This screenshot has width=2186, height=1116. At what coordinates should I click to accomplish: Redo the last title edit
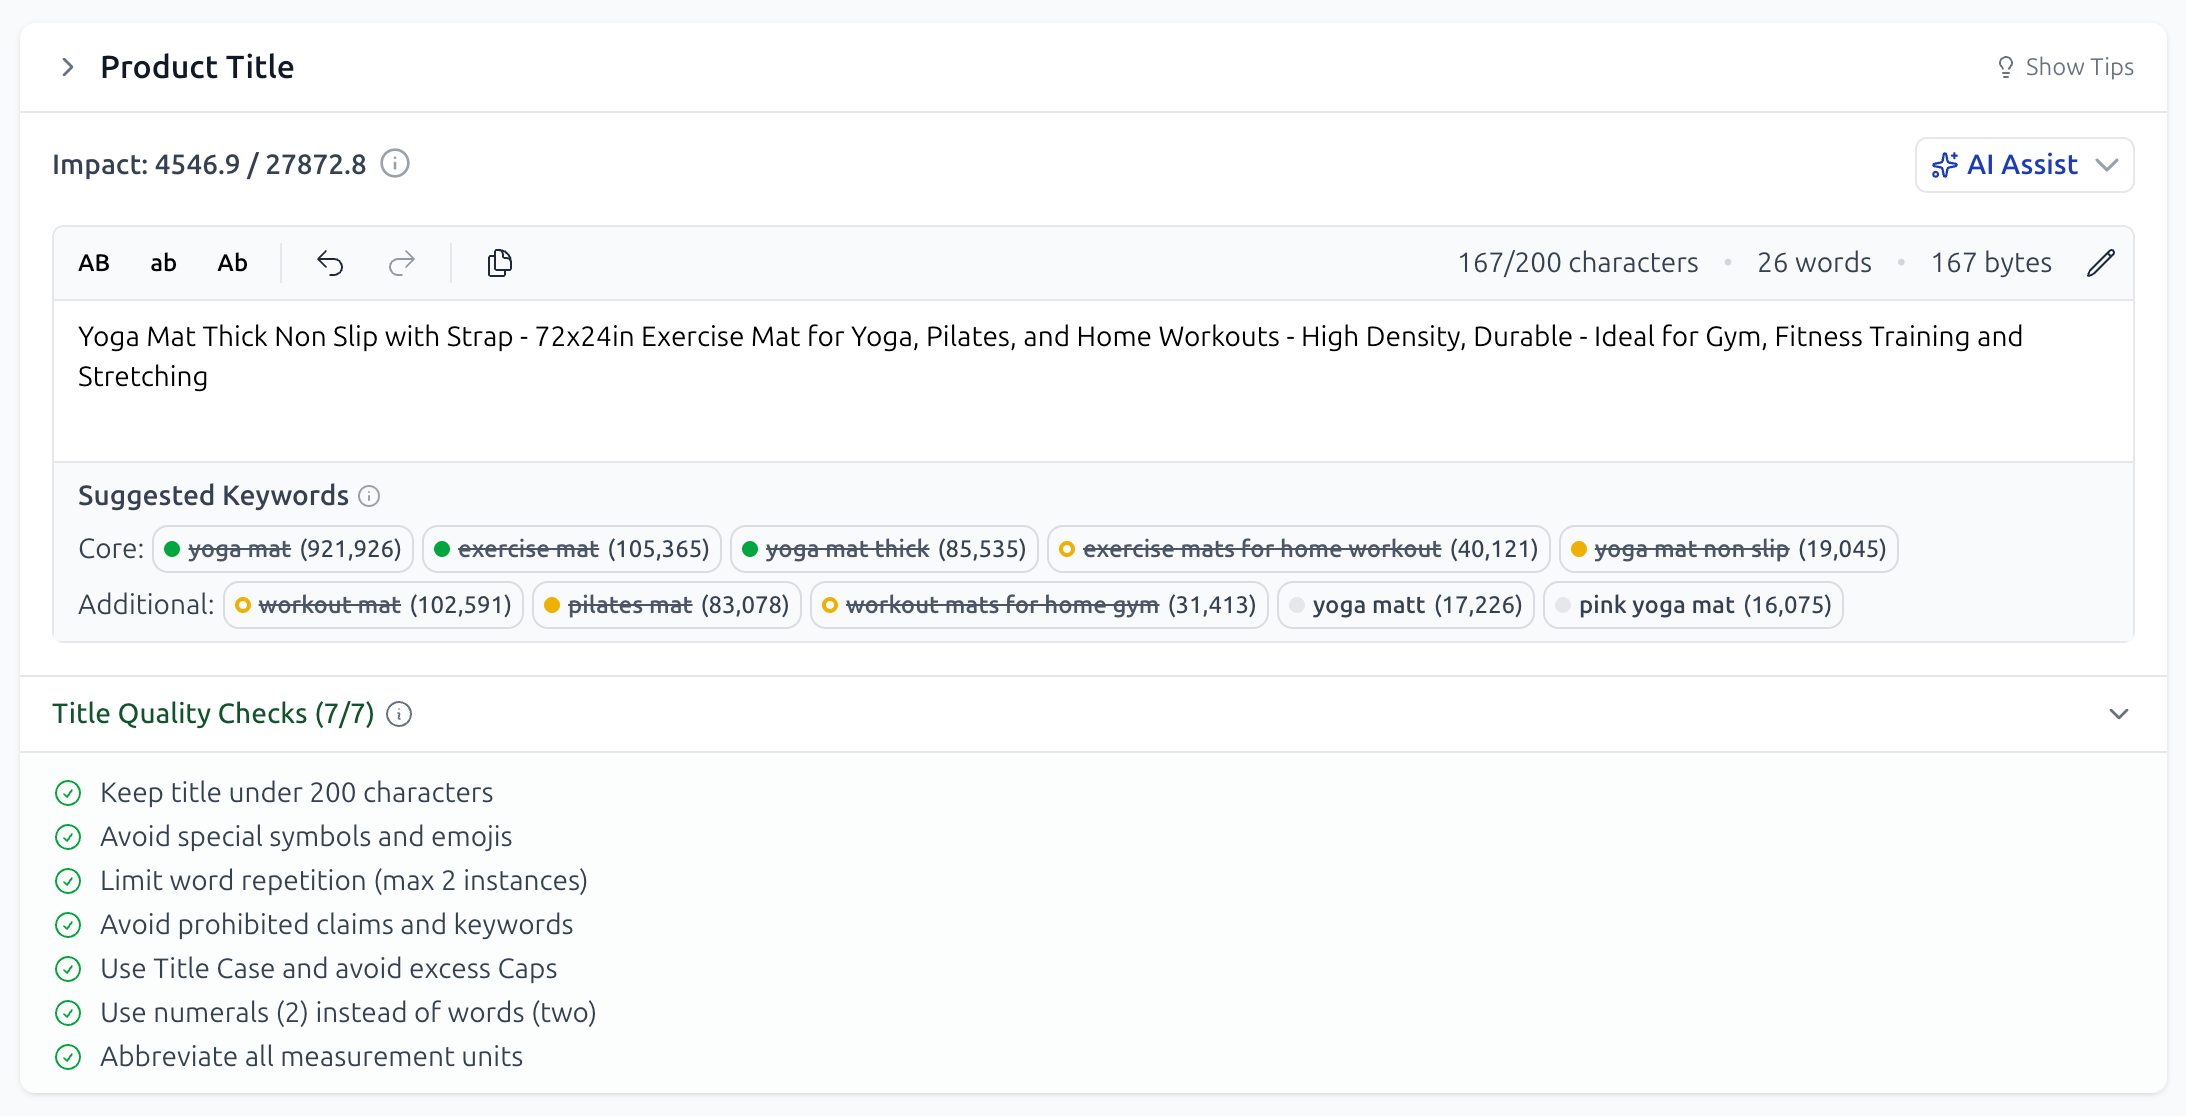click(x=400, y=262)
